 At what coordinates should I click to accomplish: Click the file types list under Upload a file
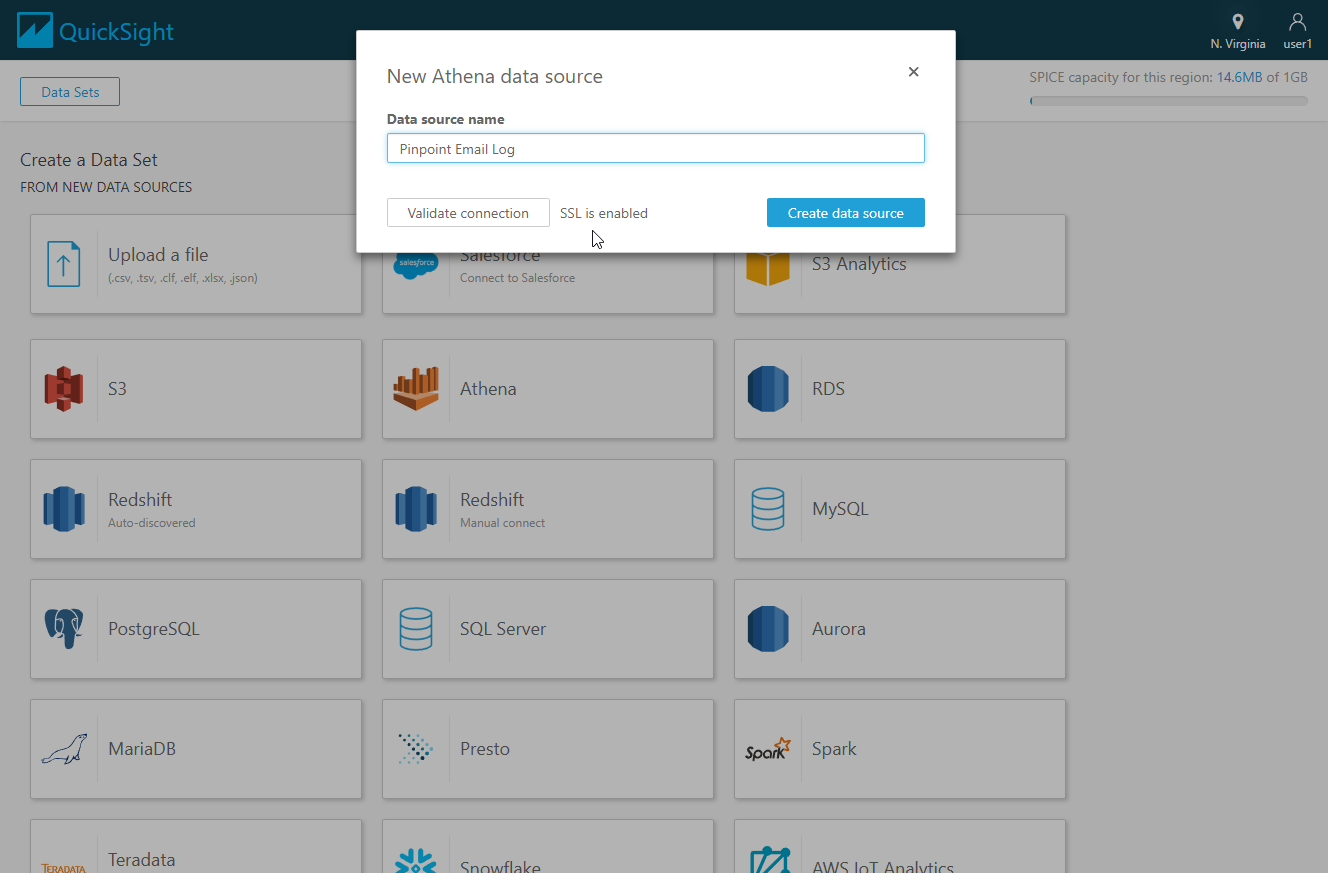point(183,278)
